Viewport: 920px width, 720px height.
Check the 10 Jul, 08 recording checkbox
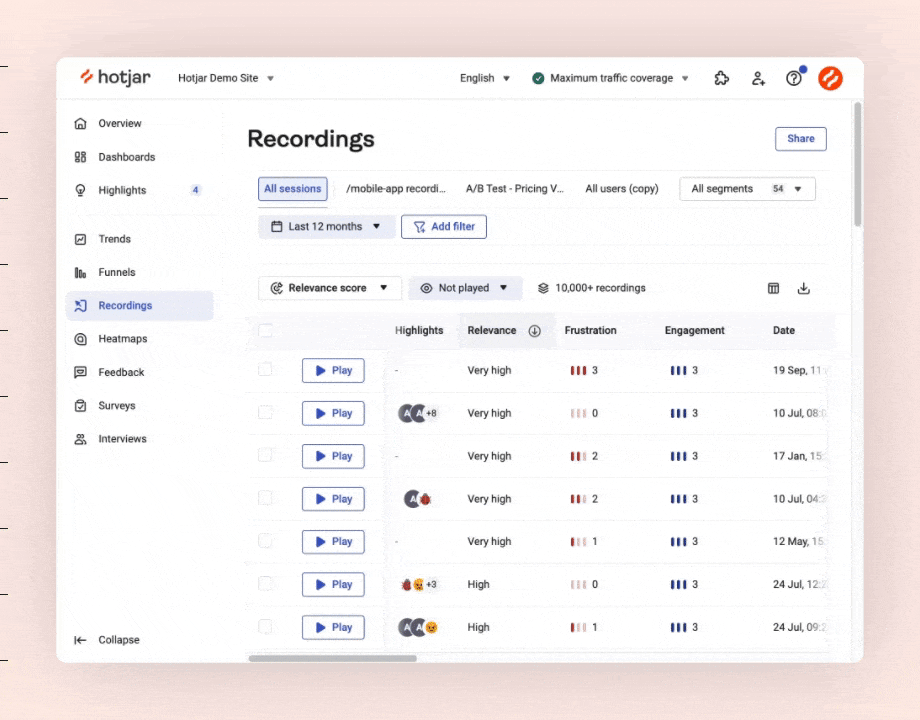(265, 412)
